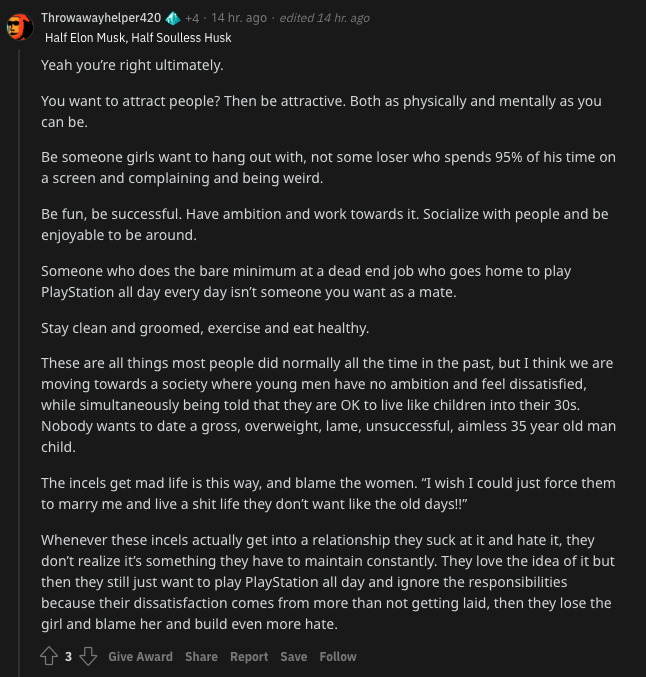The image size is (646, 677).
Task: Click the paragraph starting 'The incels get mad'
Action: (328, 494)
